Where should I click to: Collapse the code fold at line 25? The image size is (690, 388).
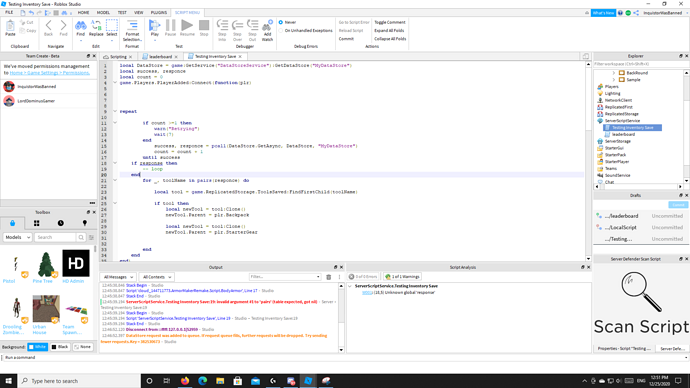point(115,203)
